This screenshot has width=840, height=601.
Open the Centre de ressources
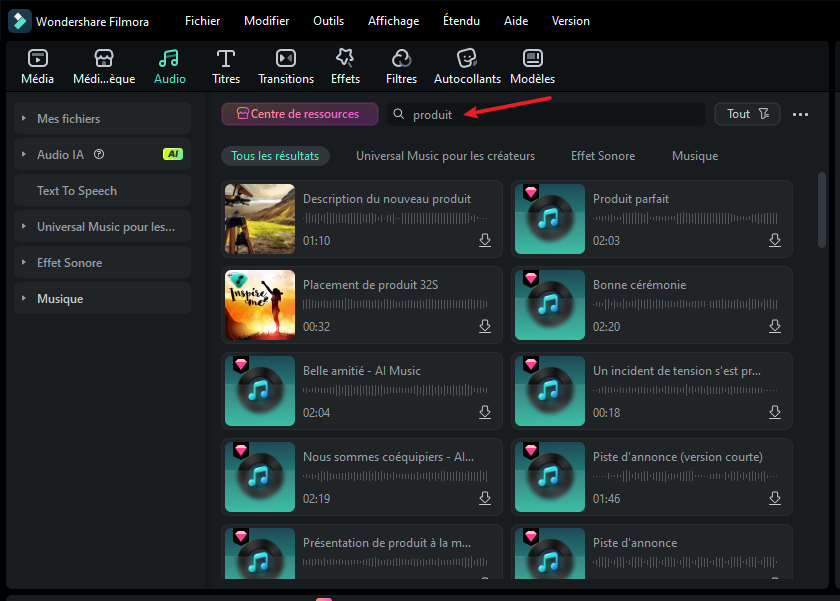[x=299, y=114]
